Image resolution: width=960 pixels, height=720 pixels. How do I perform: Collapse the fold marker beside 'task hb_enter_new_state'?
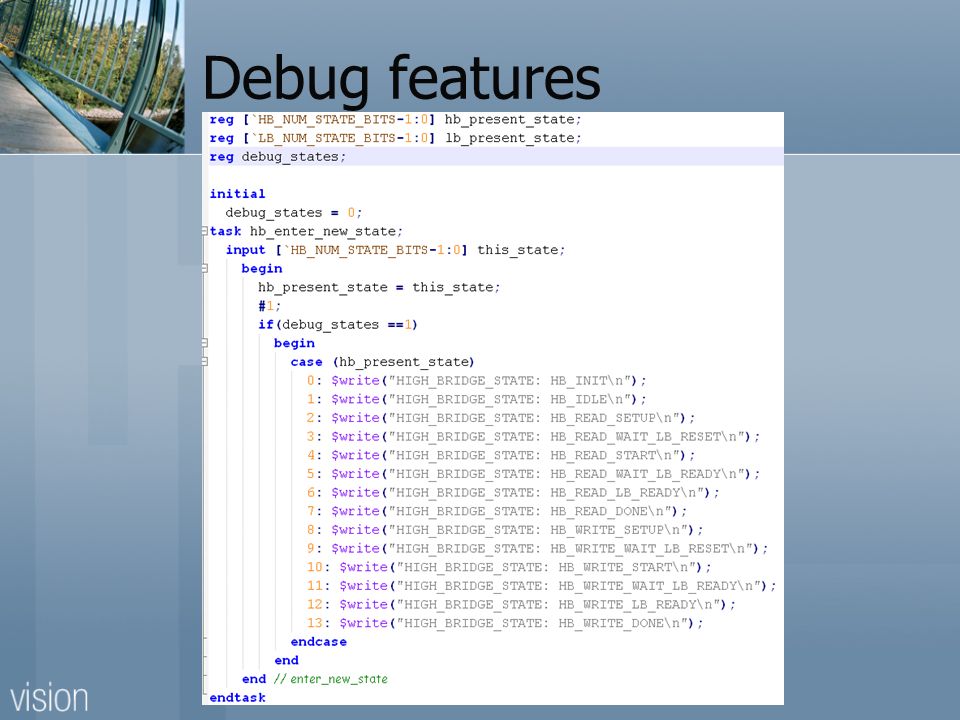click(x=204, y=231)
